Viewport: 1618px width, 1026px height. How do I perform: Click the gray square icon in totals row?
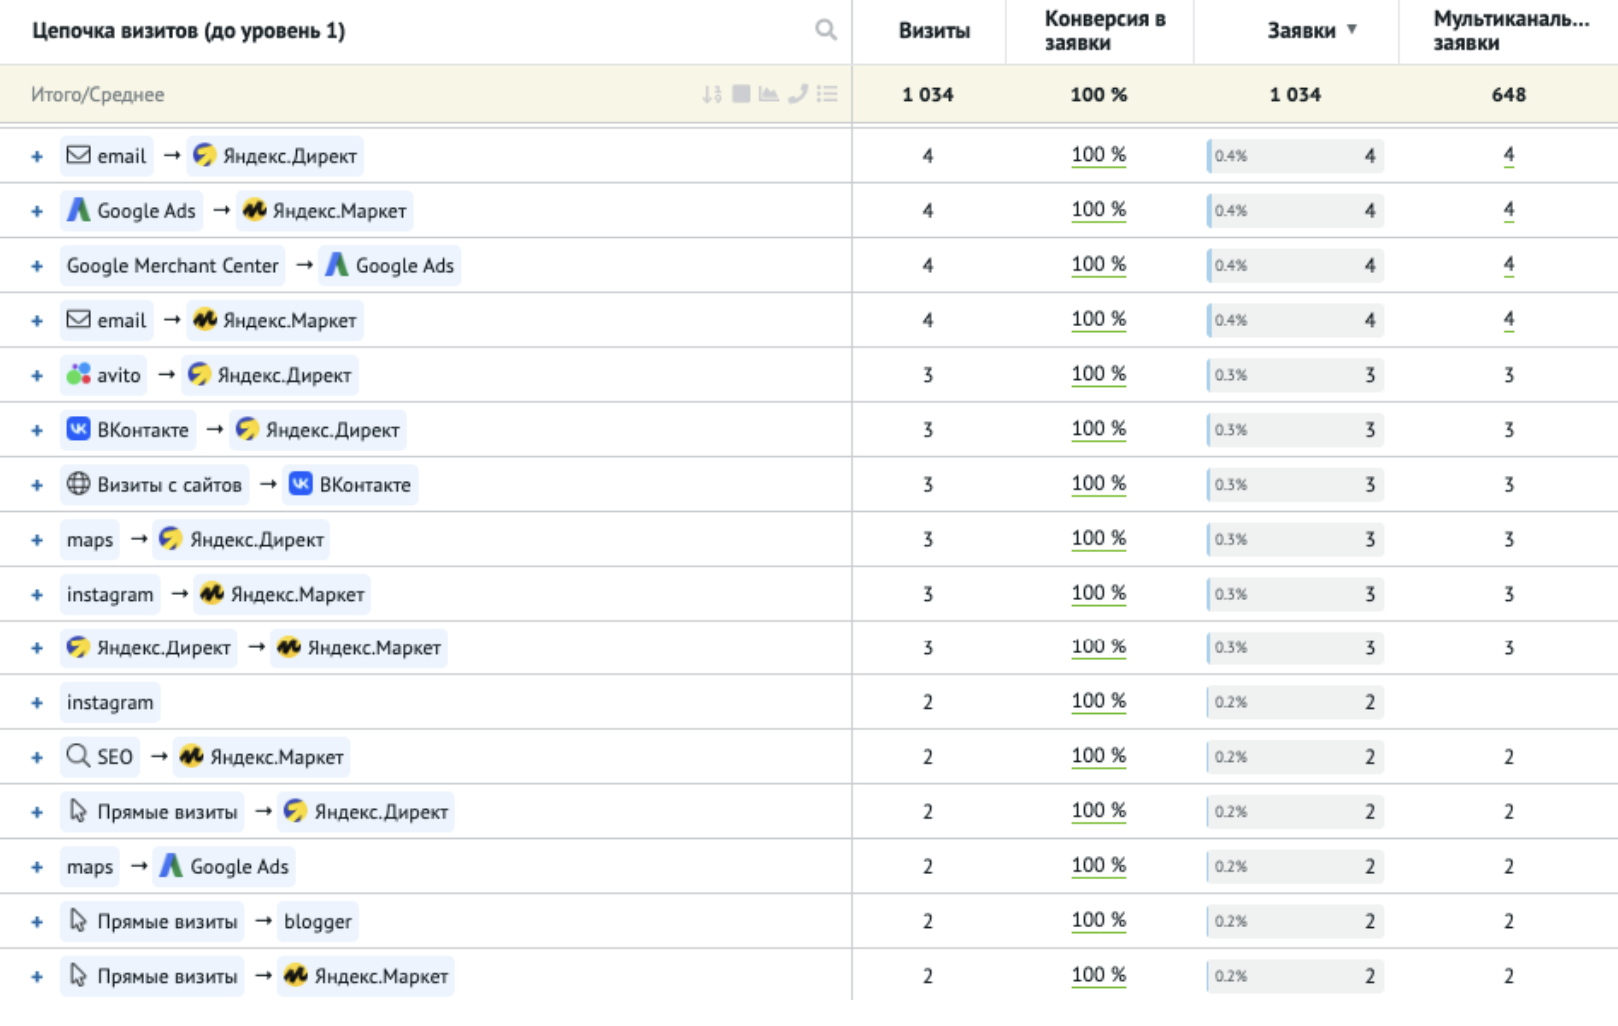(741, 94)
